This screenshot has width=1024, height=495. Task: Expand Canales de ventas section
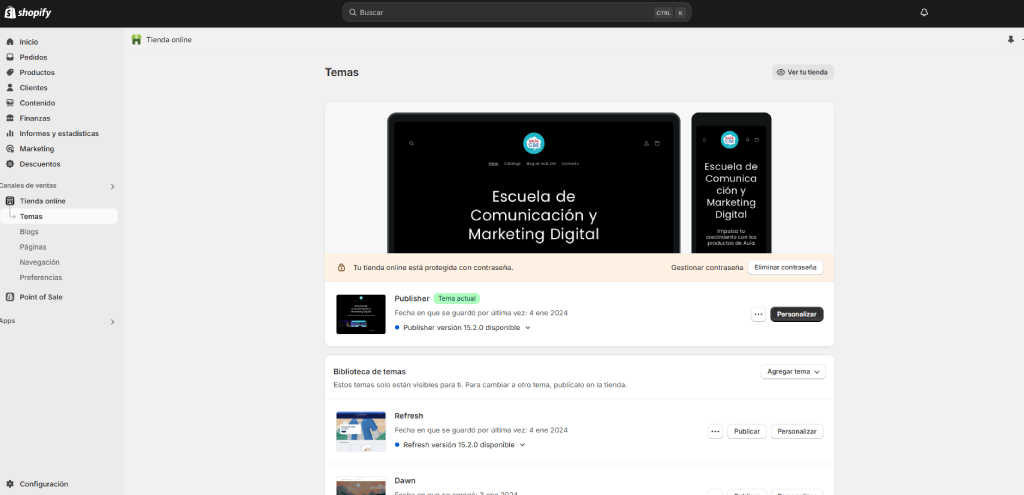click(112, 187)
